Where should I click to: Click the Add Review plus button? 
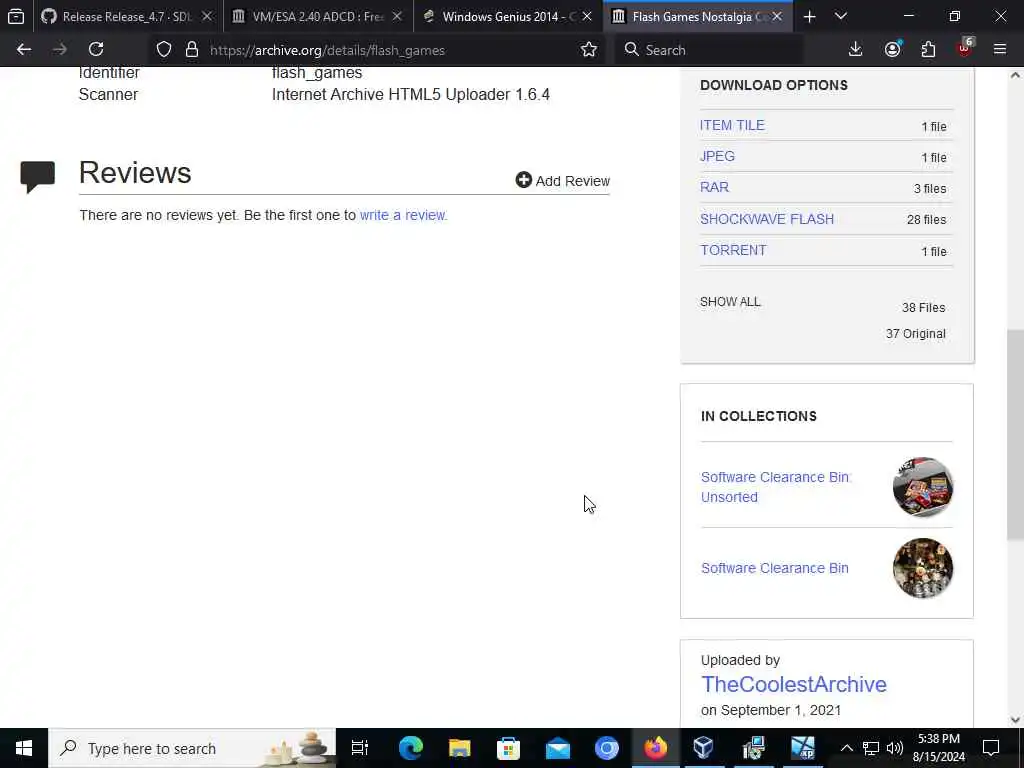562,181
